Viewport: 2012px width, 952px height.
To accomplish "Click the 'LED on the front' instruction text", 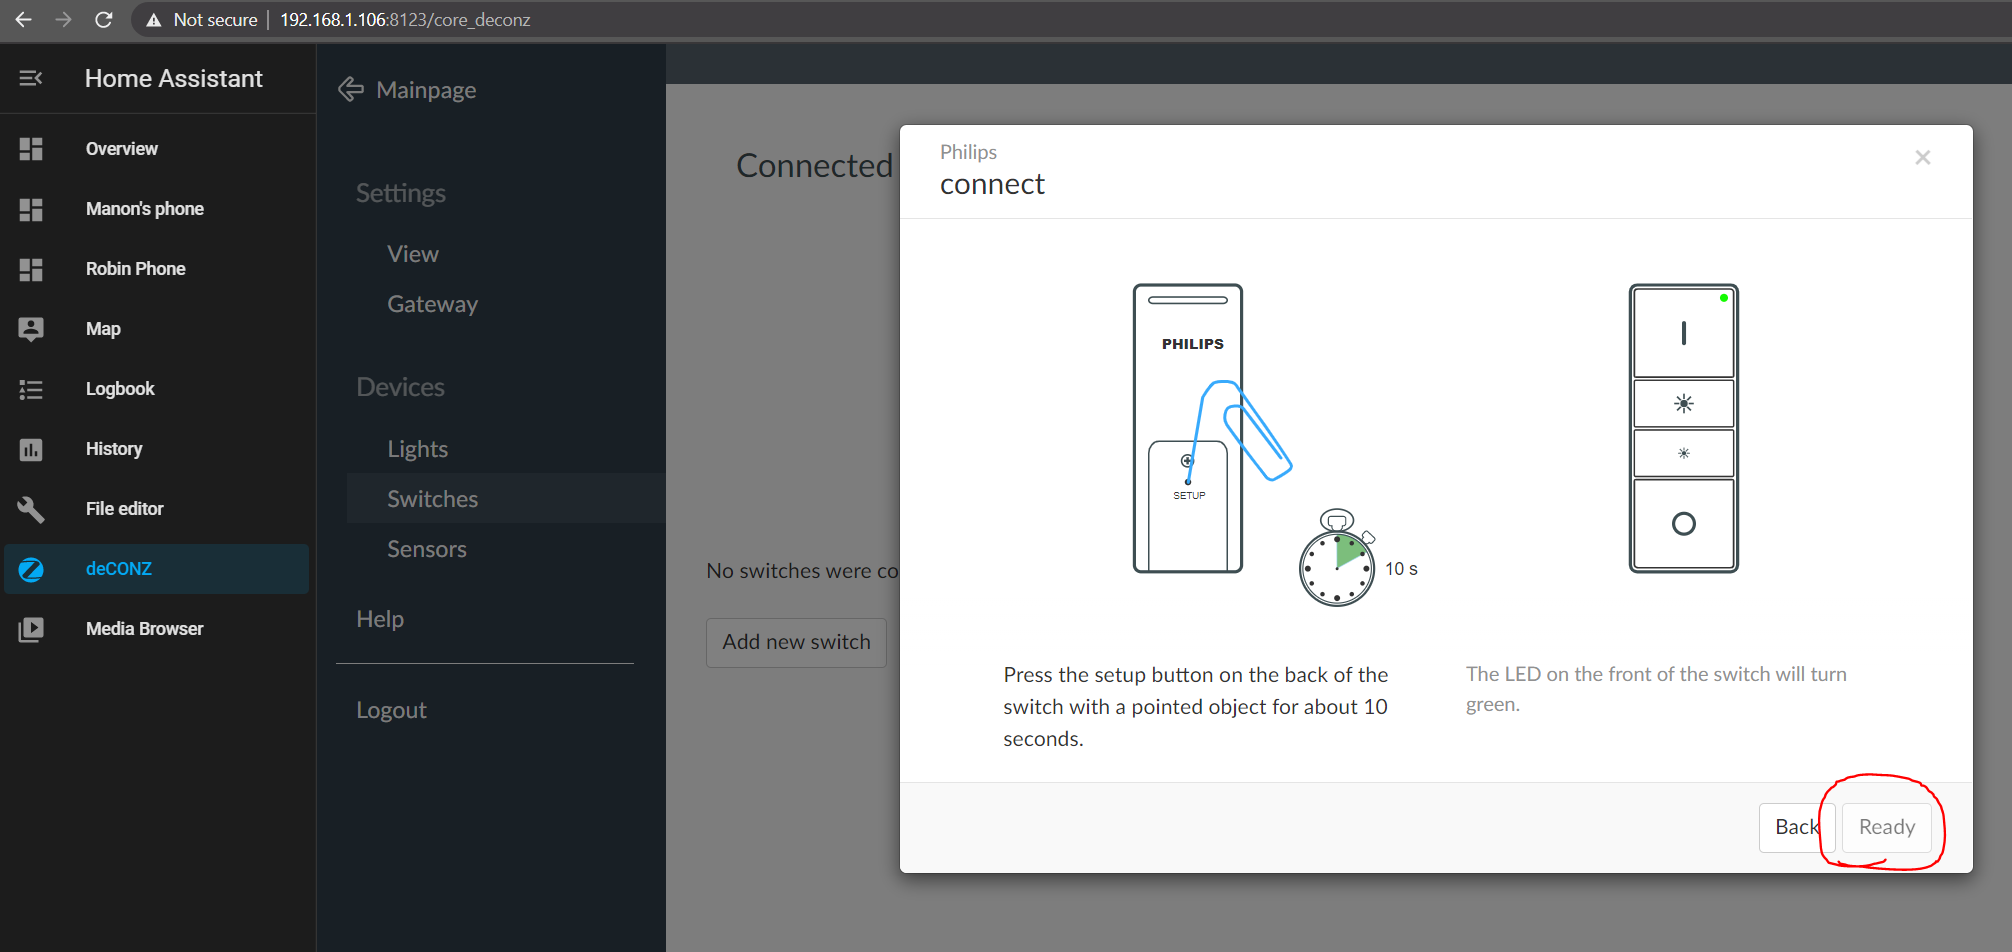I will click(1656, 689).
